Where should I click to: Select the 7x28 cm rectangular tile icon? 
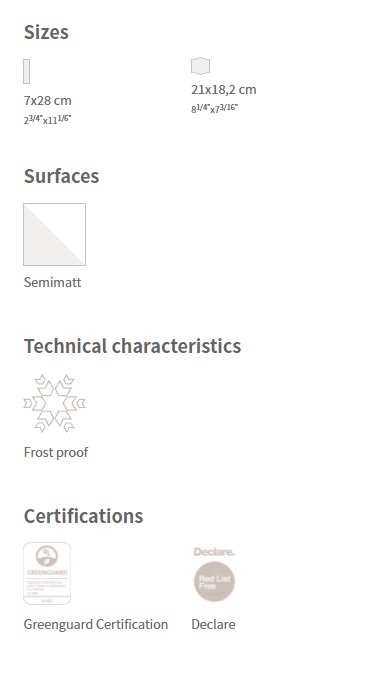26,71
